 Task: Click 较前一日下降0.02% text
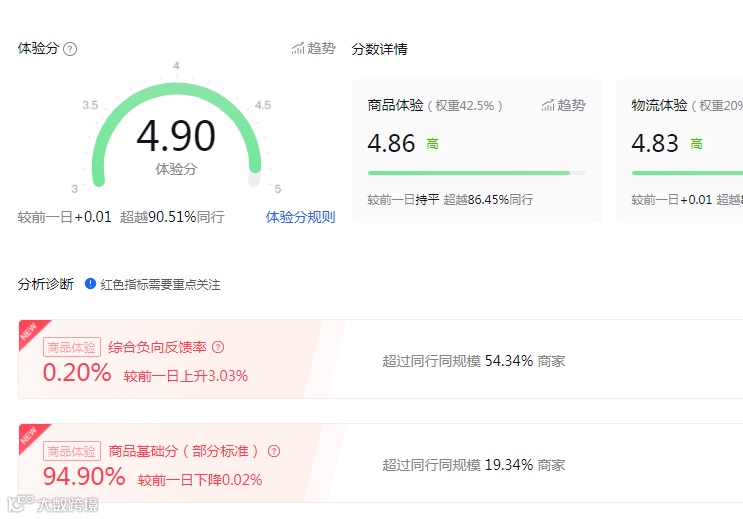[200, 480]
